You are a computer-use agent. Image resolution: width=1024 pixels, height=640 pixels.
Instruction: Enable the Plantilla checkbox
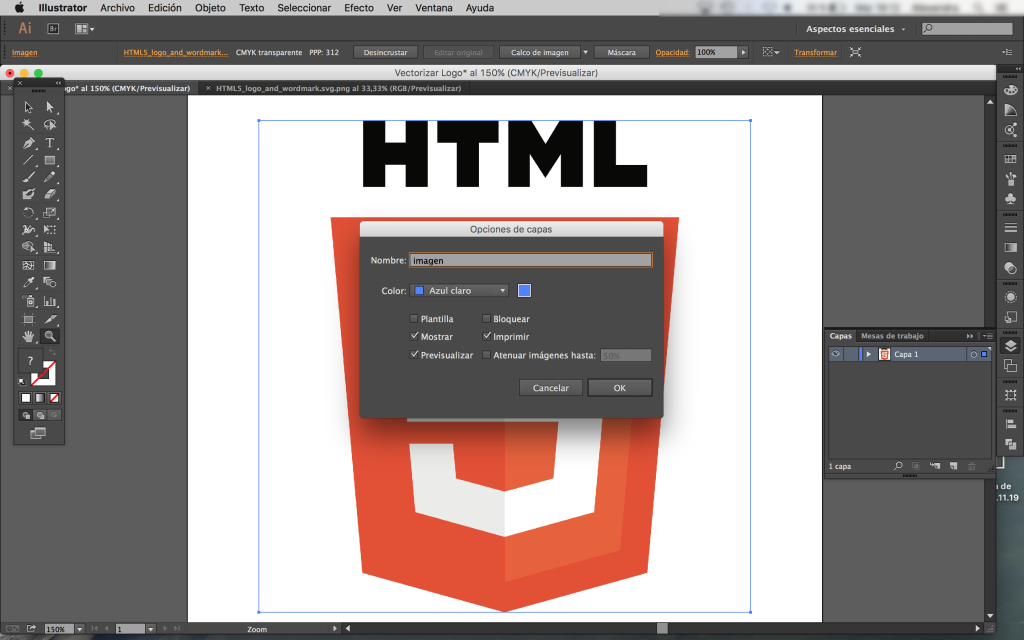413,319
